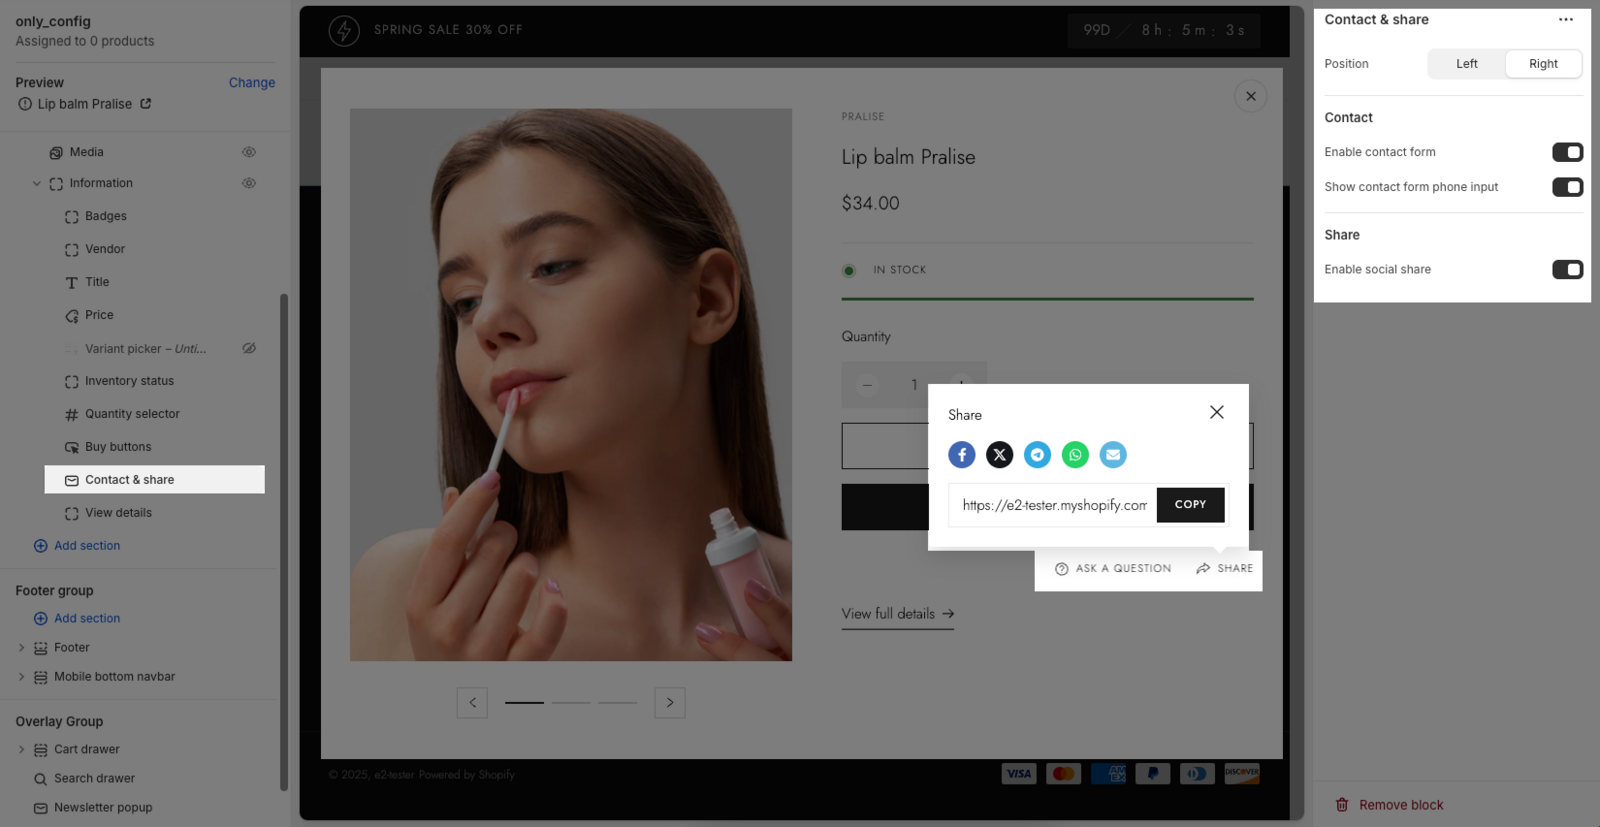Hide the Media block with eye icon
Screen dimensions: 1600x827
[x=249, y=152]
